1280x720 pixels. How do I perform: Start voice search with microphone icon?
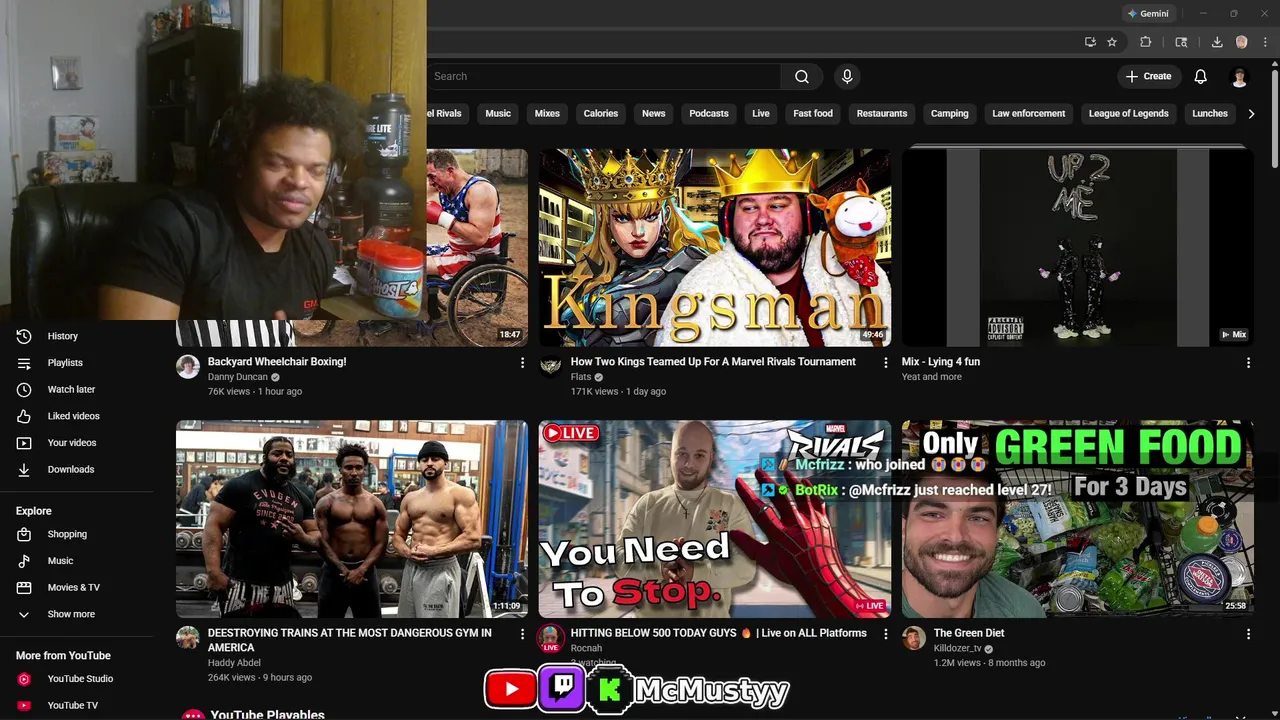point(847,76)
